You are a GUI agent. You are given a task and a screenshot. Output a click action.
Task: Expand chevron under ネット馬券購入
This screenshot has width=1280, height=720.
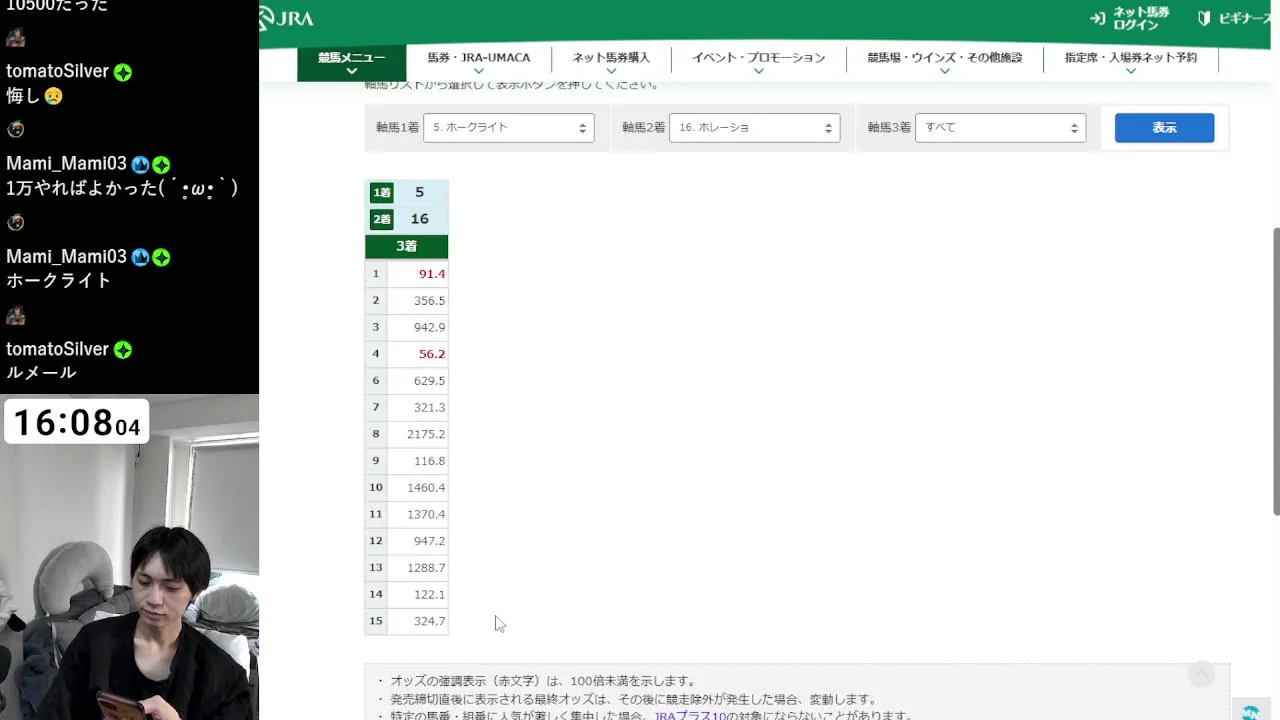[x=611, y=72]
